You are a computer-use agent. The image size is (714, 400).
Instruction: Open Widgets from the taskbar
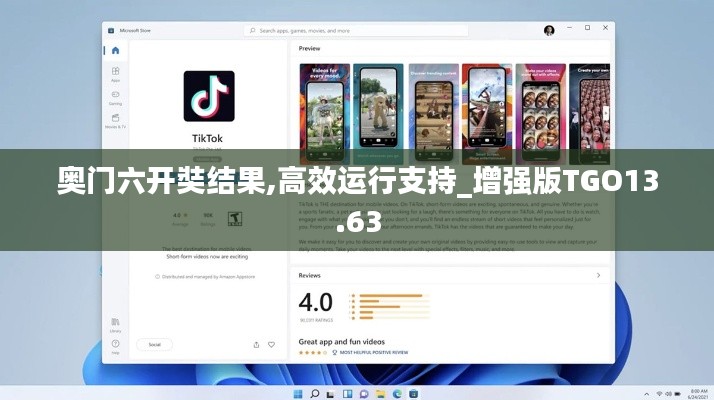coord(347,394)
